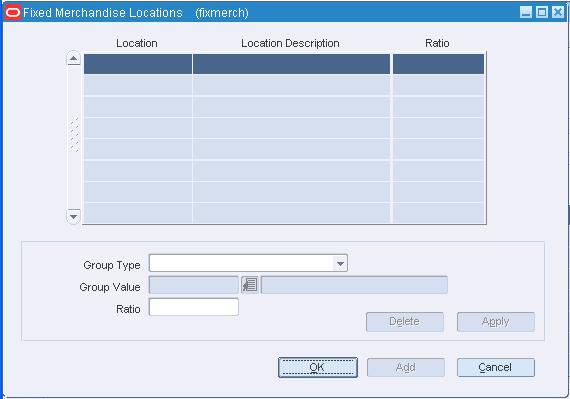
Task: Click the Ratio input field
Action: 194,307
